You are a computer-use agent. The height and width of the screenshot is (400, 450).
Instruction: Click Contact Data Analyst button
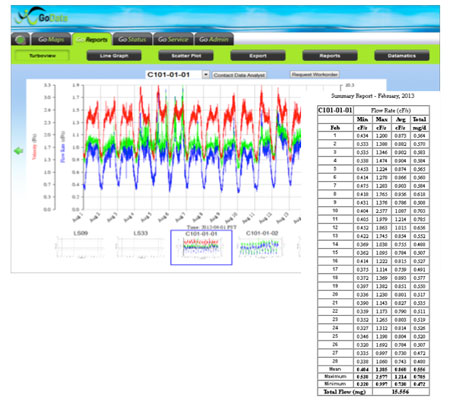click(x=239, y=75)
